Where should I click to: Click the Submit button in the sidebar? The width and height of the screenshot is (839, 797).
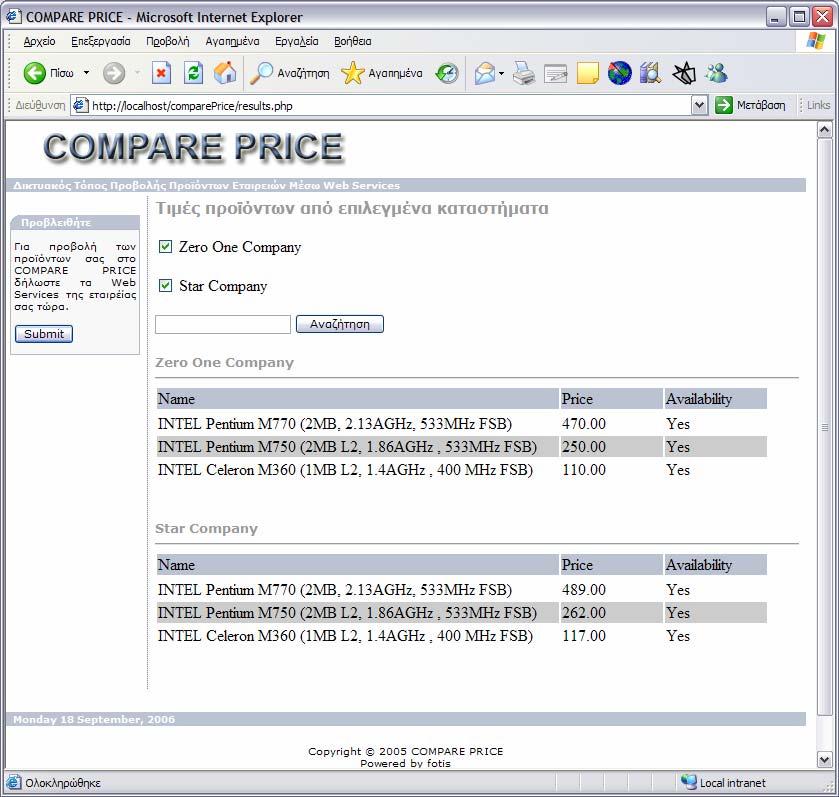click(x=44, y=334)
